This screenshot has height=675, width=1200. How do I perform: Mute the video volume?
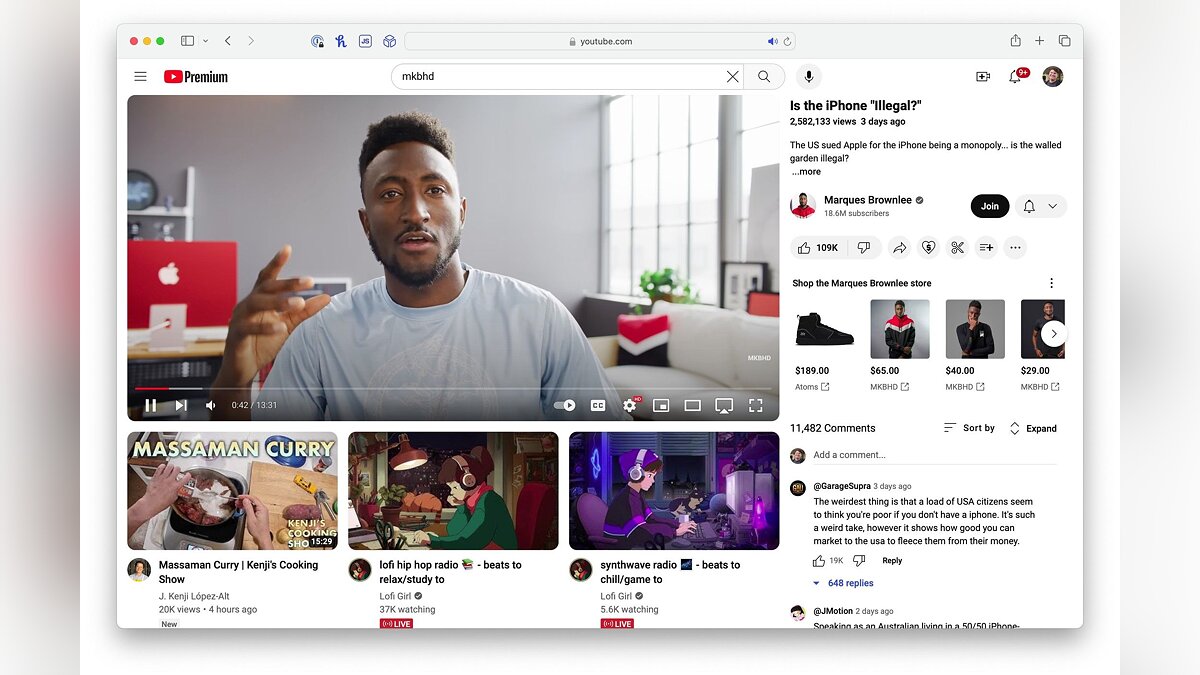(211, 405)
